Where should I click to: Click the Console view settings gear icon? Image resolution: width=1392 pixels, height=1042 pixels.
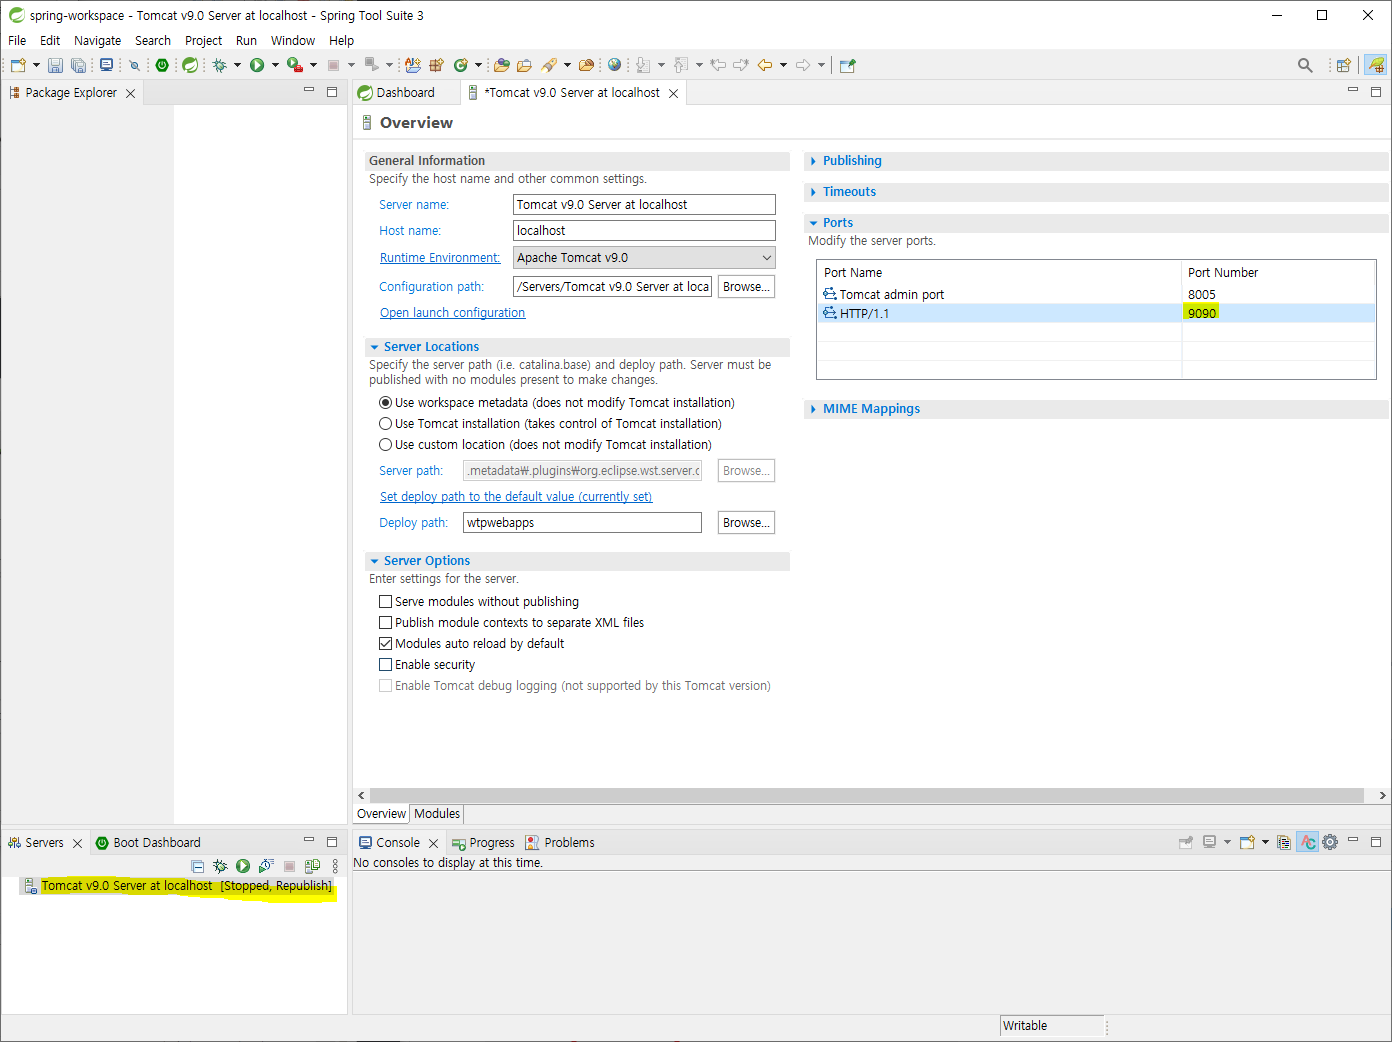(x=1330, y=842)
